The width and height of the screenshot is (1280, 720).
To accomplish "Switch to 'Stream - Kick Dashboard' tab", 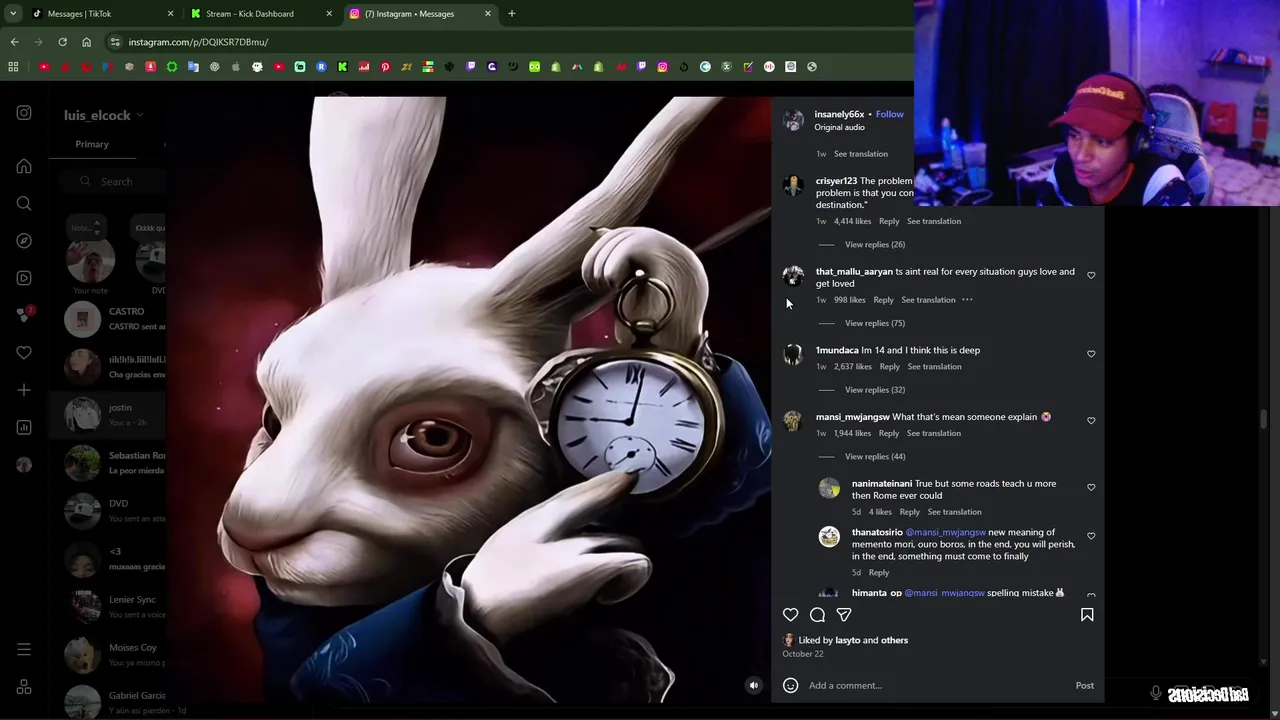I will click(260, 14).
